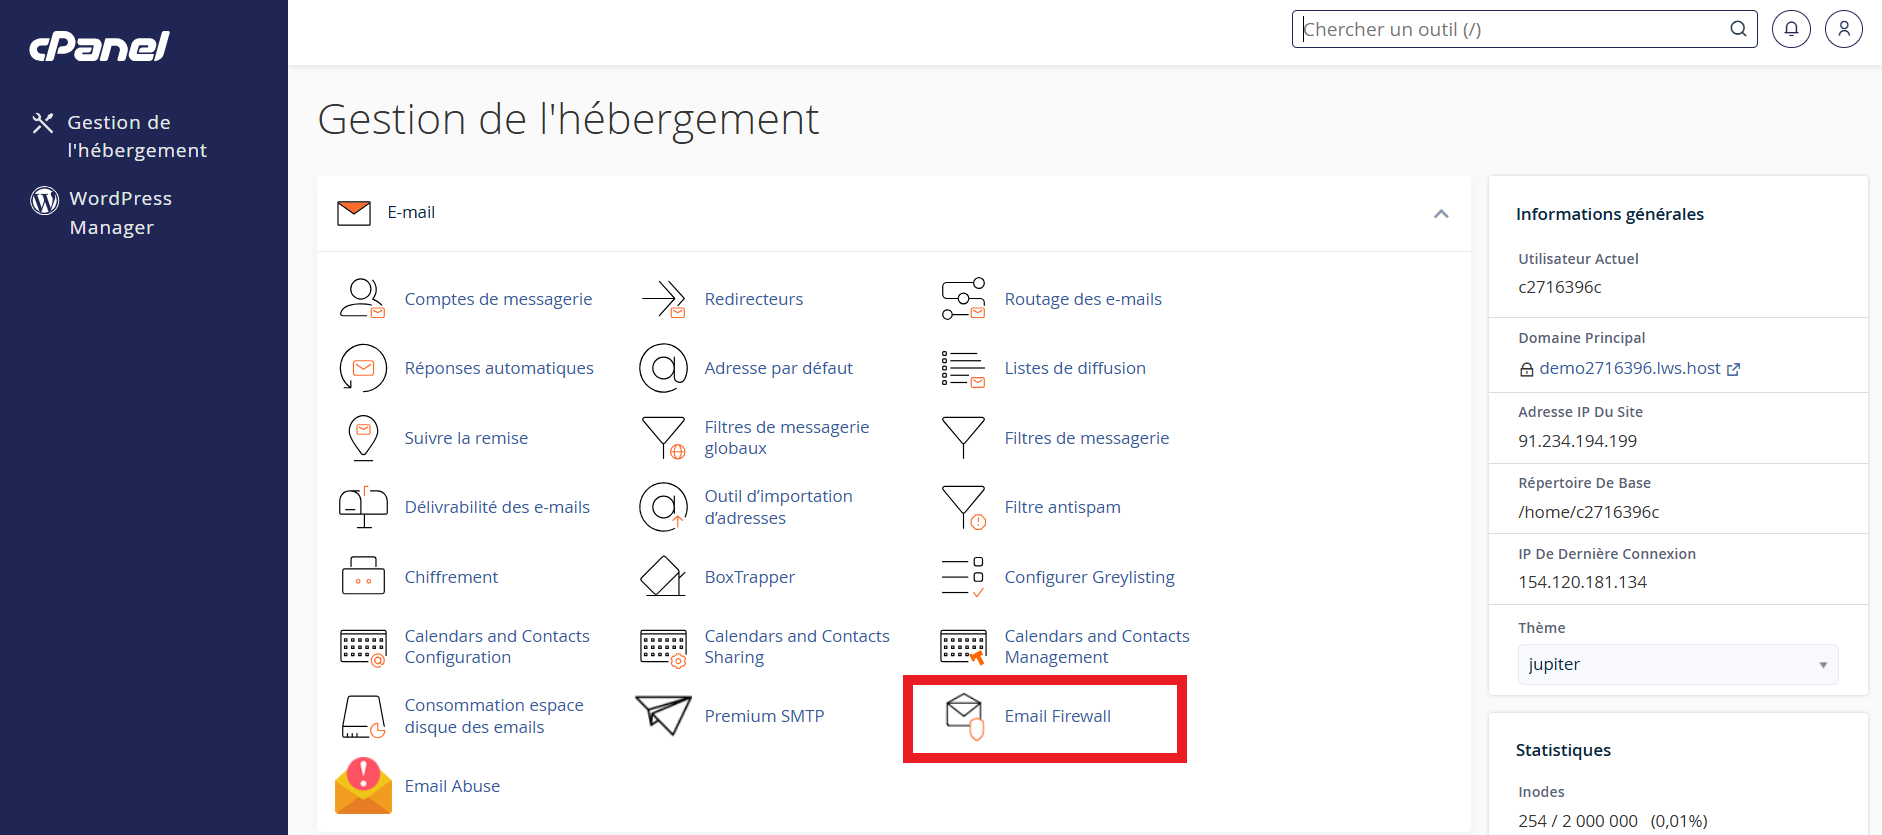Click the Premium SMTP paper plane icon

point(663,715)
